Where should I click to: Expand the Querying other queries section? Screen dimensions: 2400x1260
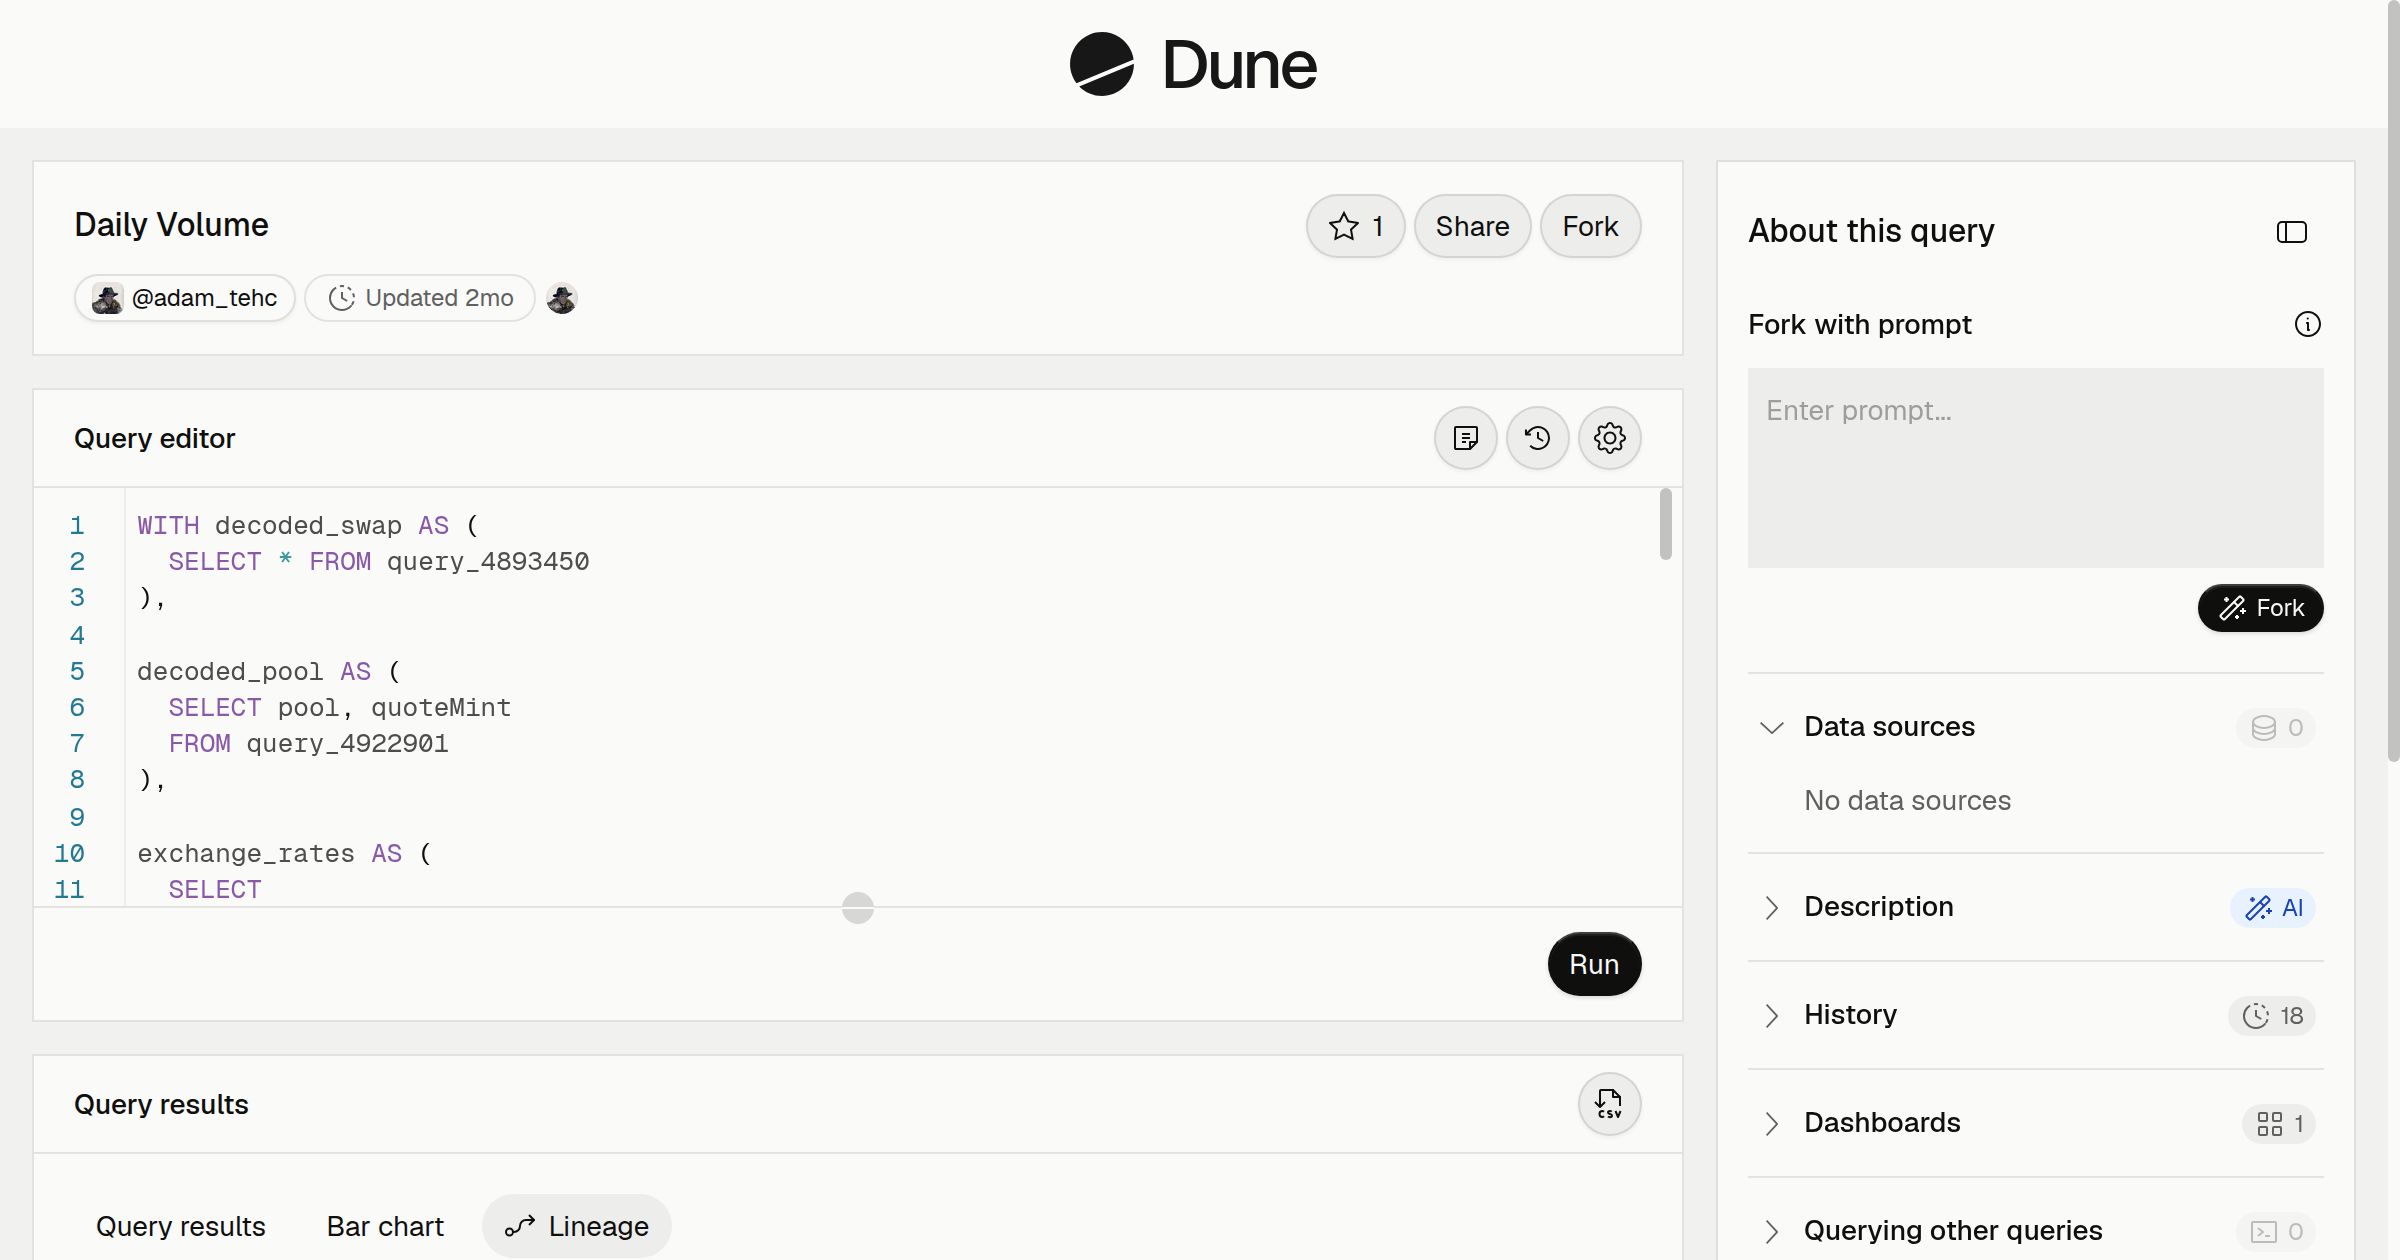(1771, 1231)
